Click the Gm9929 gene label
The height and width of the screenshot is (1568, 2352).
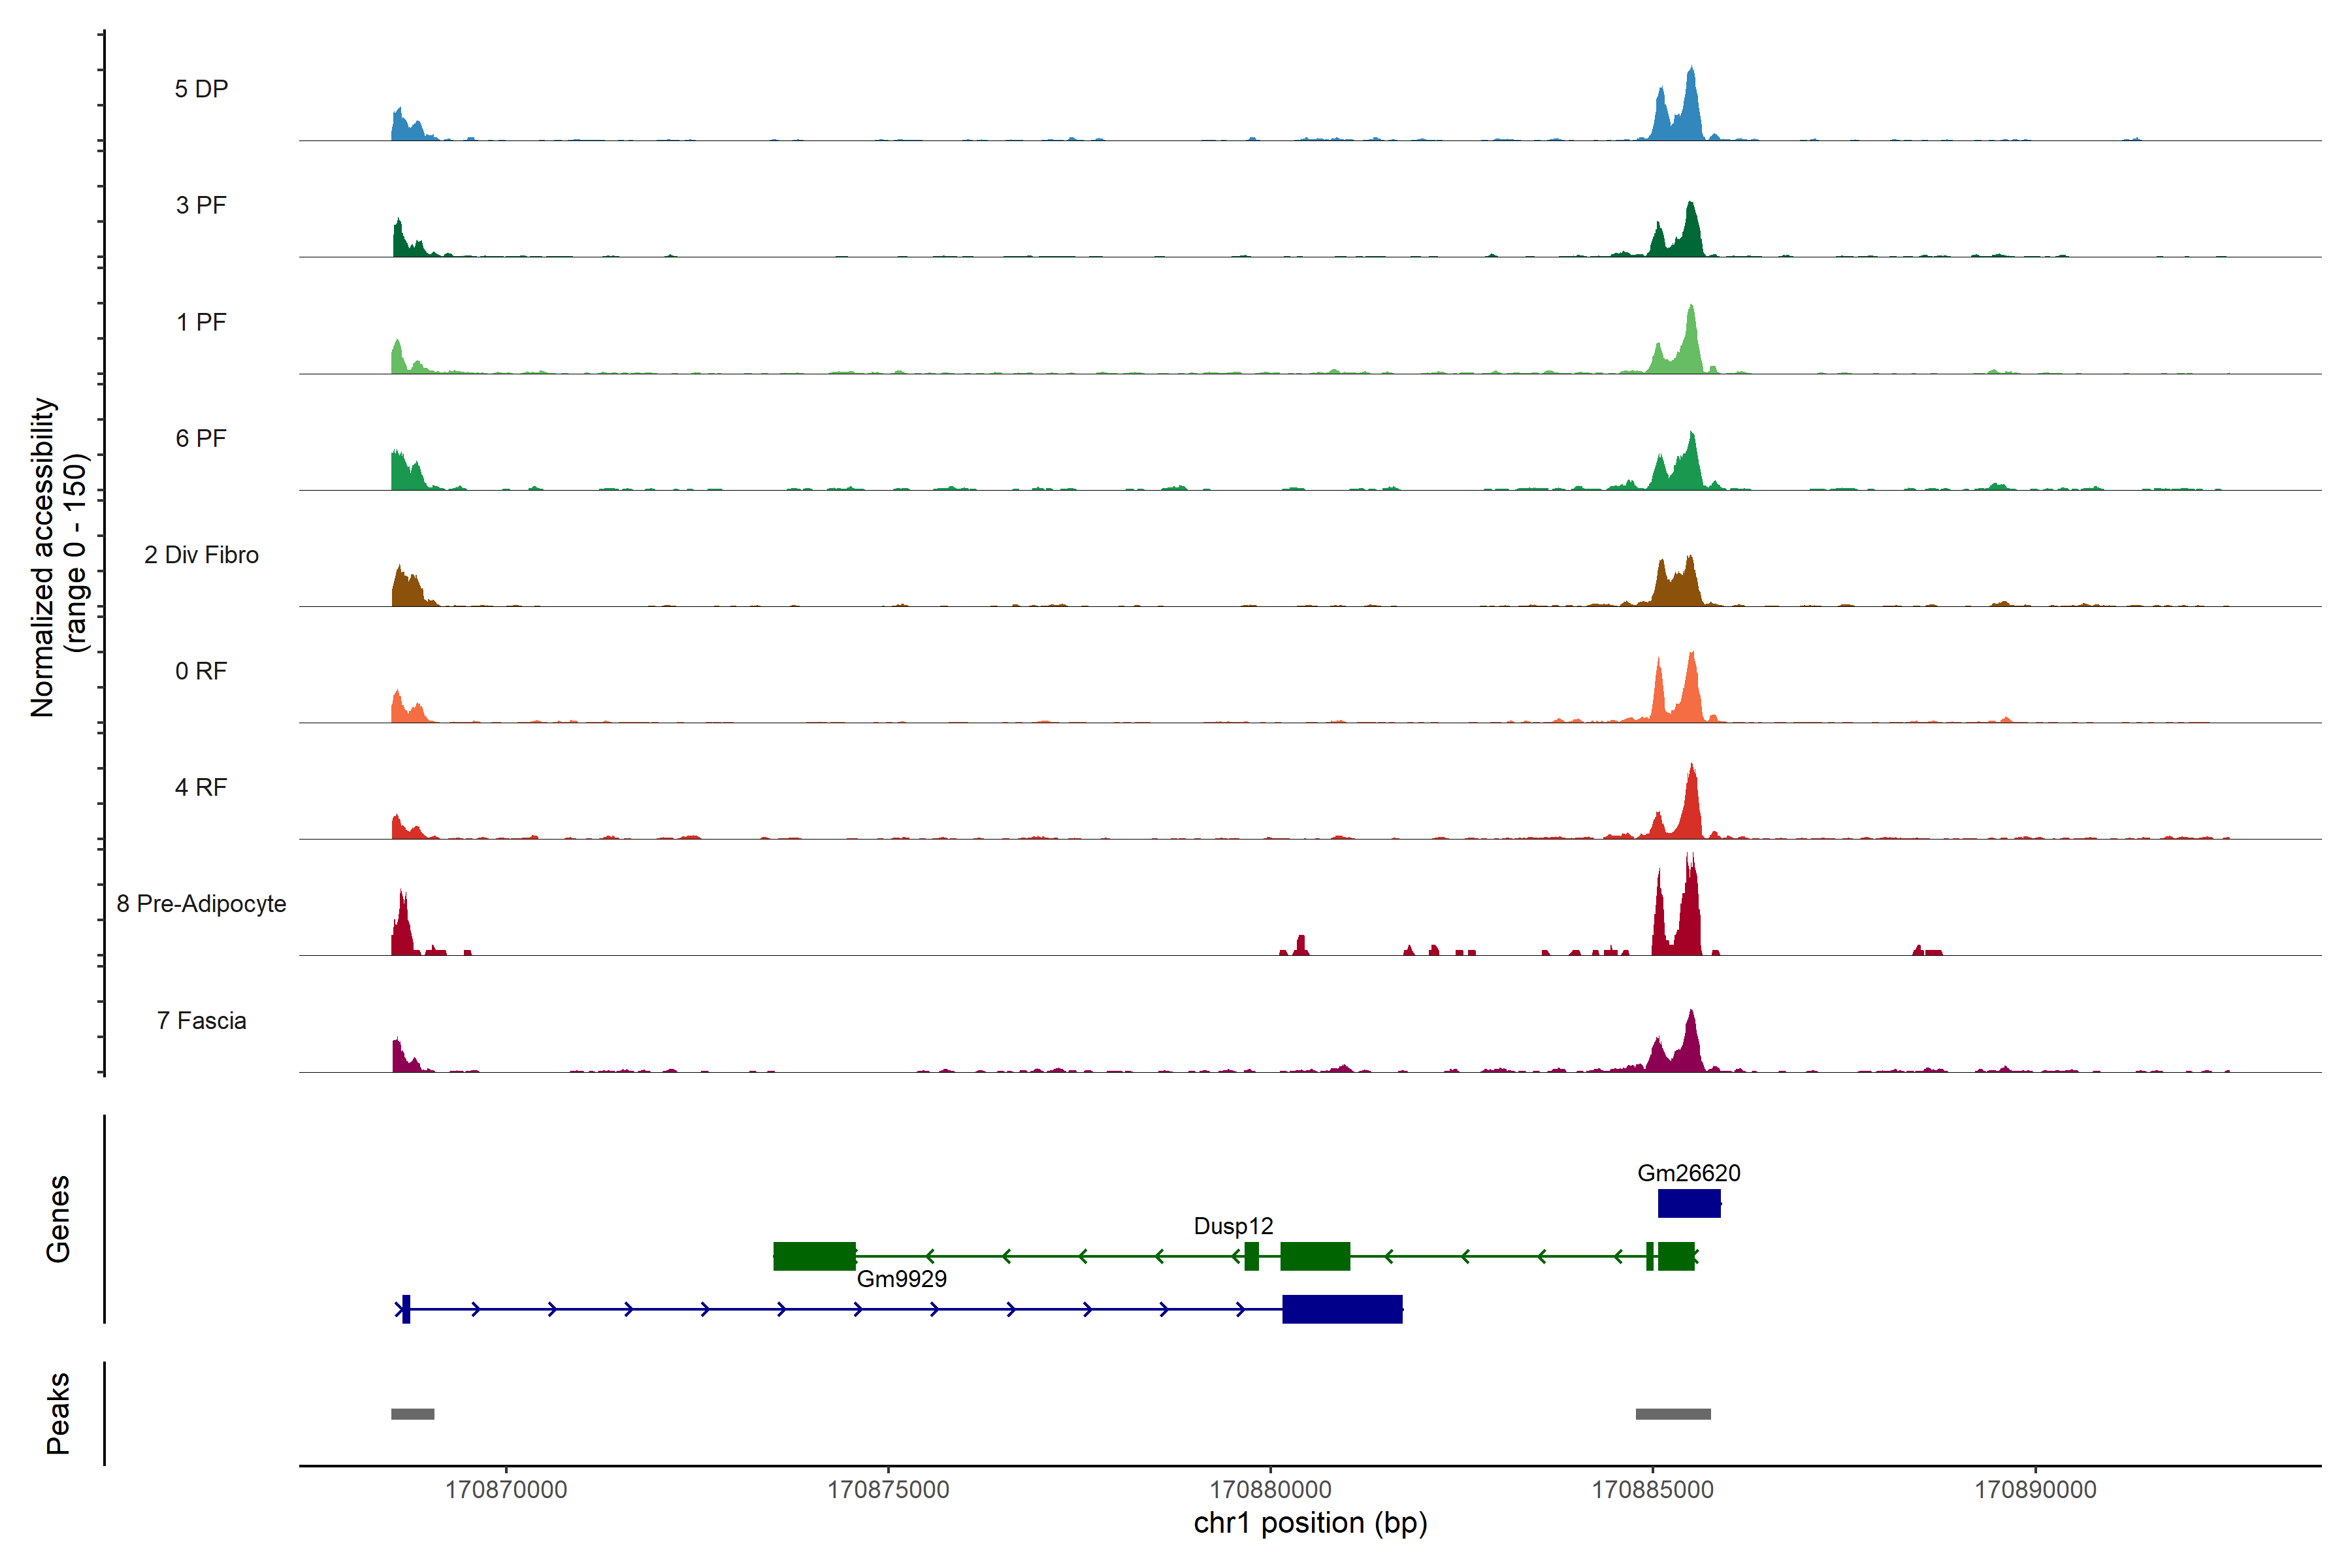[901, 1279]
